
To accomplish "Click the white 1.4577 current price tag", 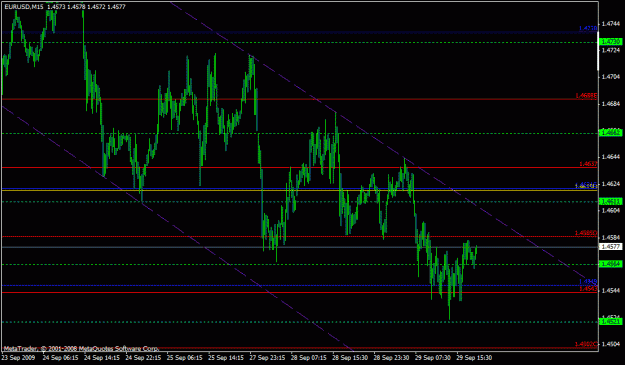I will pos(610,247).
